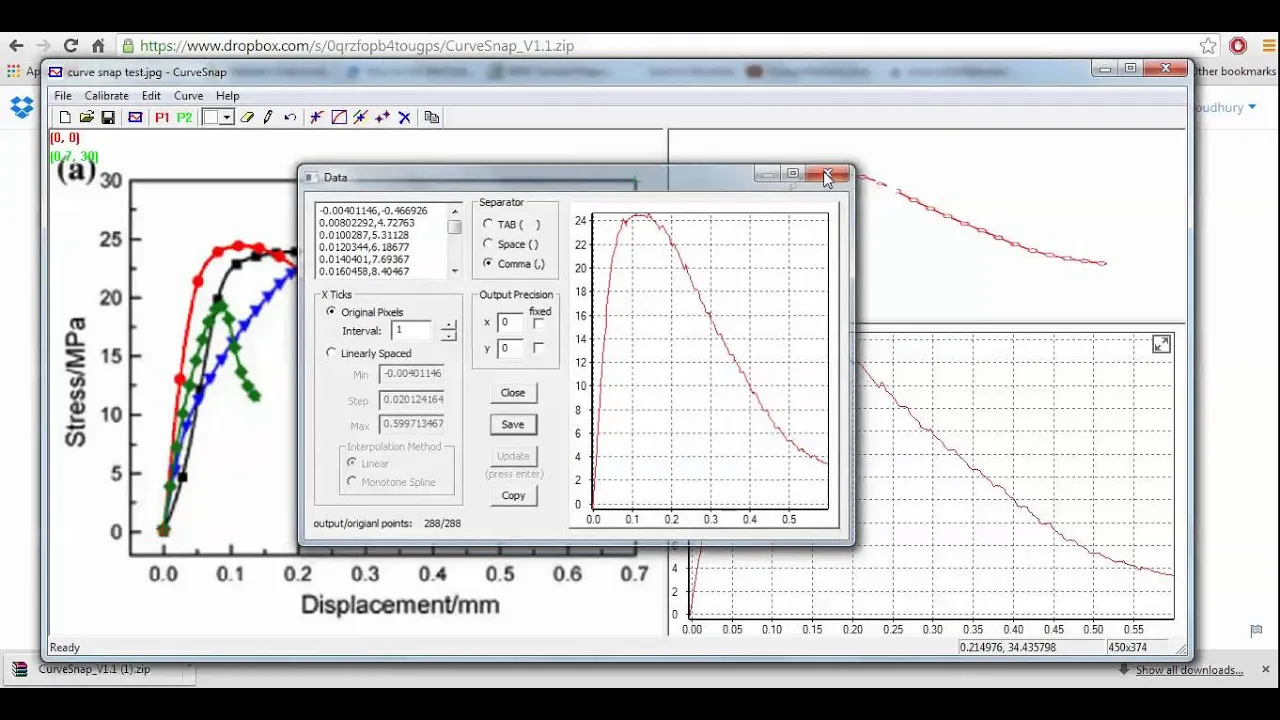The height and width of the screenshot is (720, 1280).
Task: Select the Linearly Spaced radio button
Action: [x=332, y=353]
